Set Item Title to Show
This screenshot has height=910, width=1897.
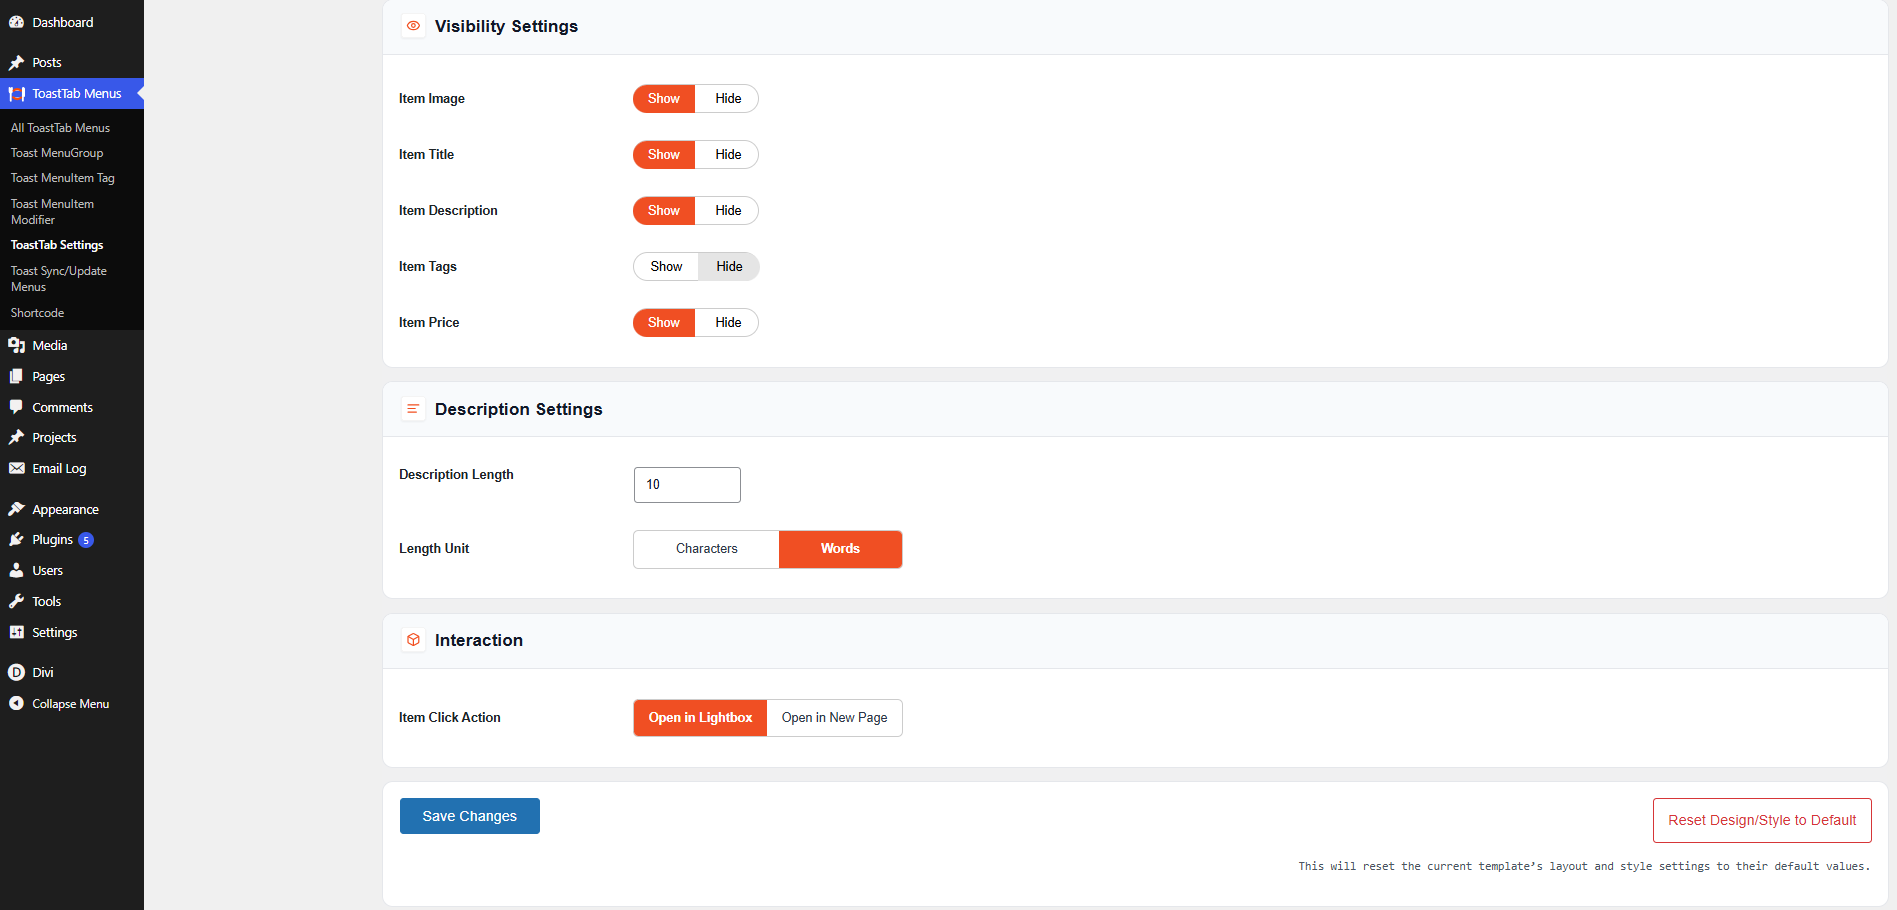tap(664, 155)
